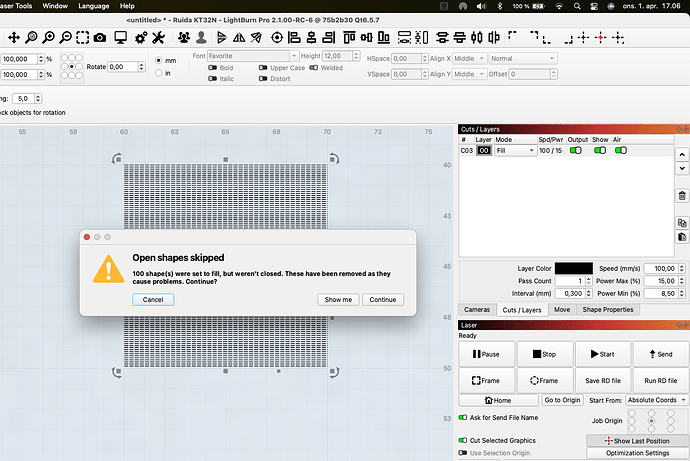
Task: Click the Pan view hand tool
Action: coord(14,37)
